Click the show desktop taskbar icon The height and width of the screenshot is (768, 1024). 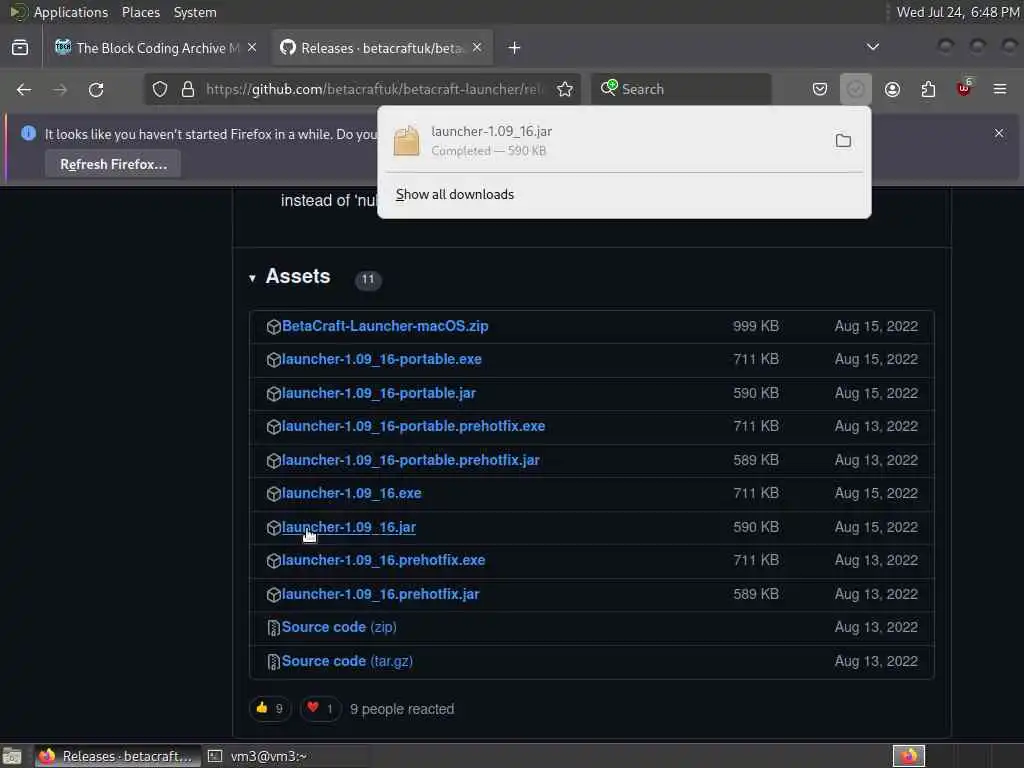click(x=12, y=756)
